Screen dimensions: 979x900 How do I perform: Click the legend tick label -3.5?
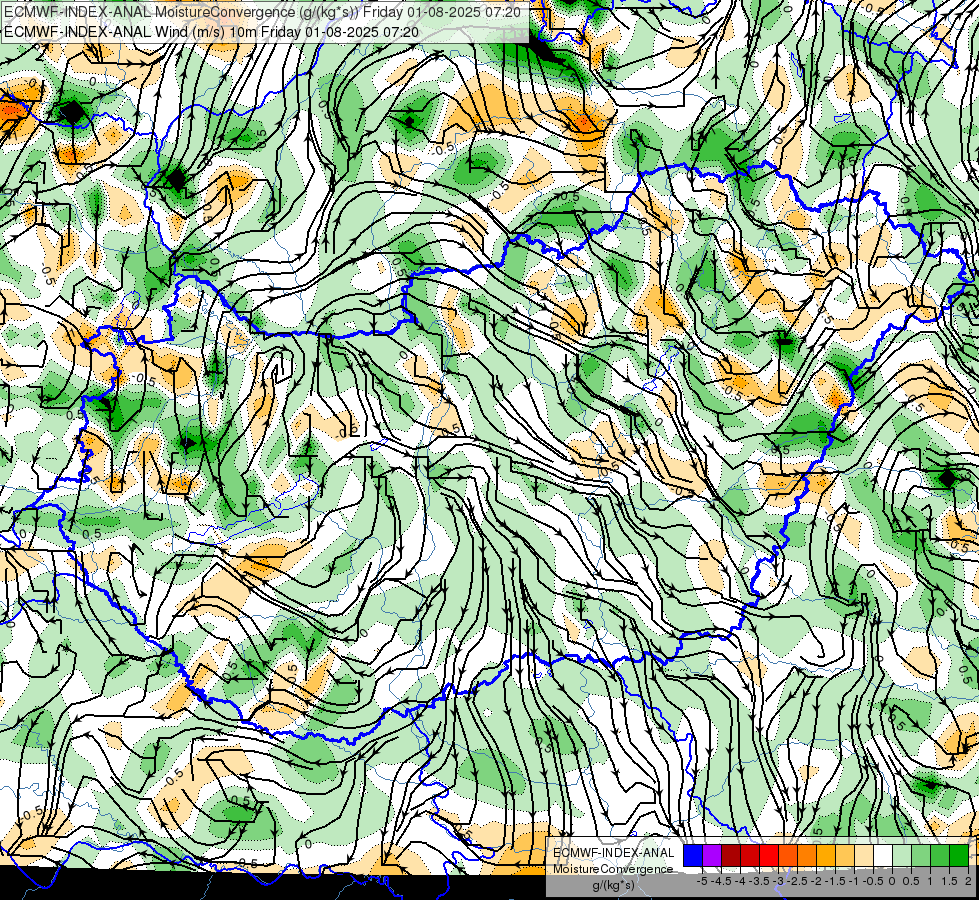[x=760, y=881]
